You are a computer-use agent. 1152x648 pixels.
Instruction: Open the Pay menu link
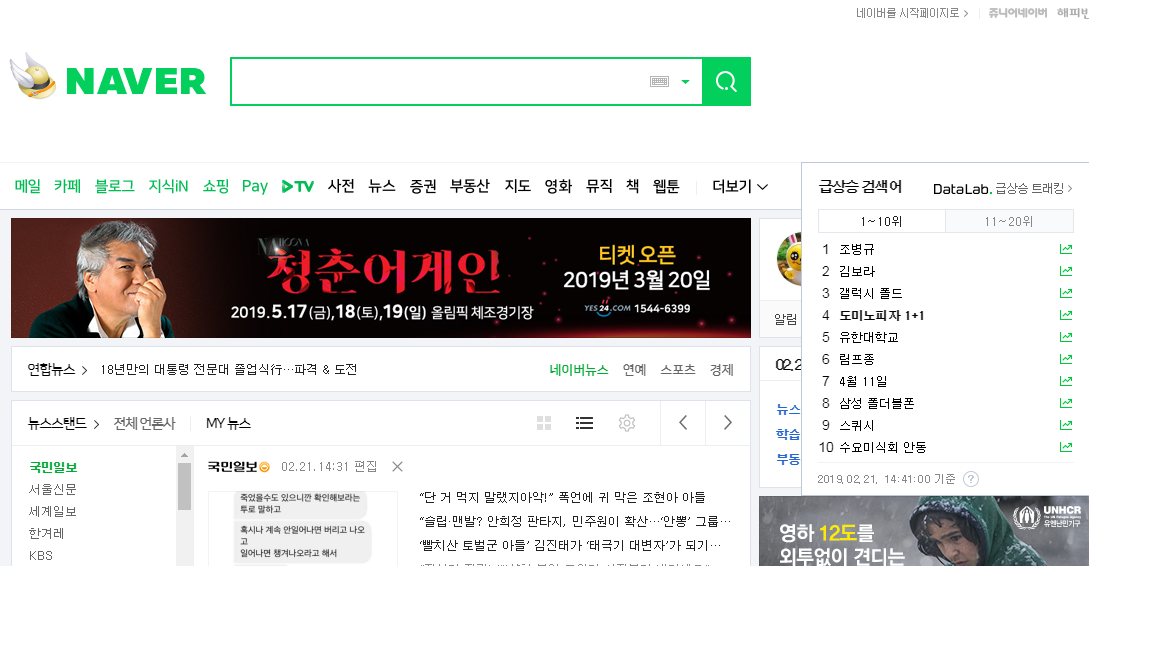tap(255, 187)
